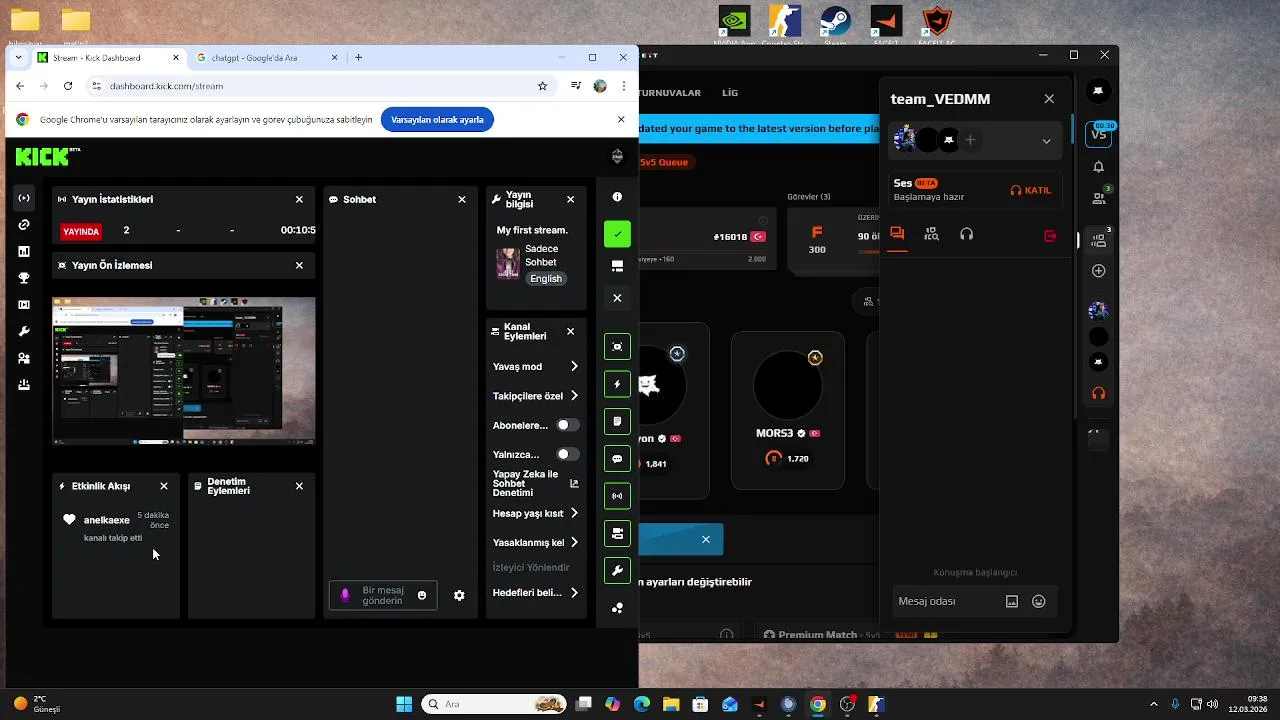Toggle moderation actions note icon in right toolbar
1280x720 pixels.
[x=617, y=422]
